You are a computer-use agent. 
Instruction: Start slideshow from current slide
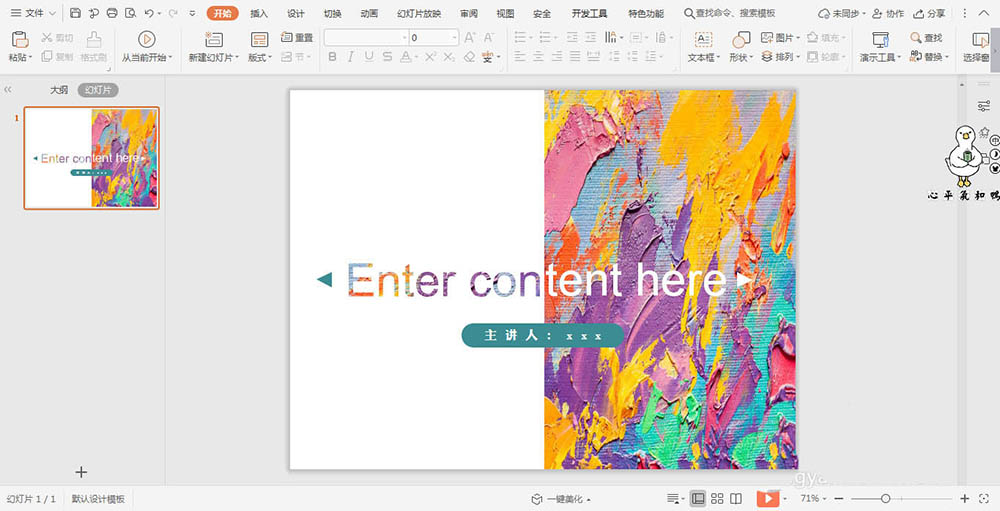point(147,40)
